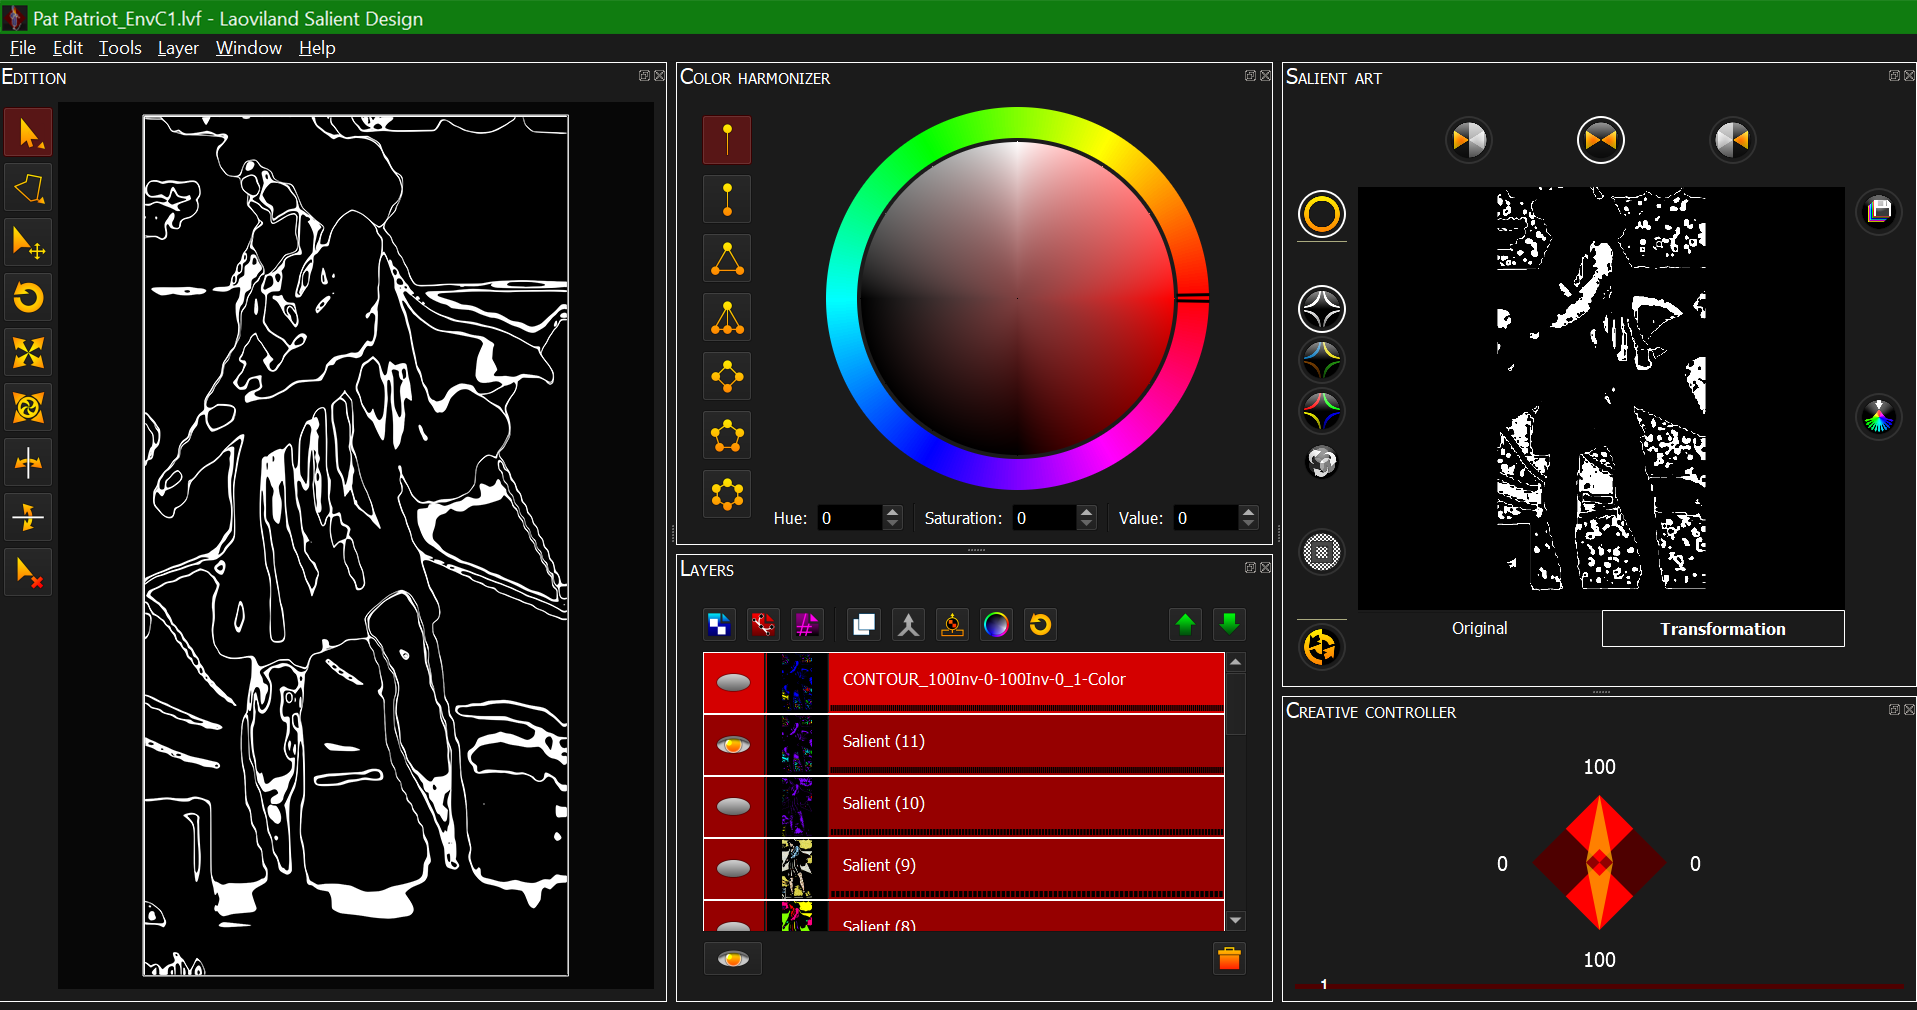Increase Hue value with up stepper
This screenshot has height=1010, width=1917.
(893, 511)
